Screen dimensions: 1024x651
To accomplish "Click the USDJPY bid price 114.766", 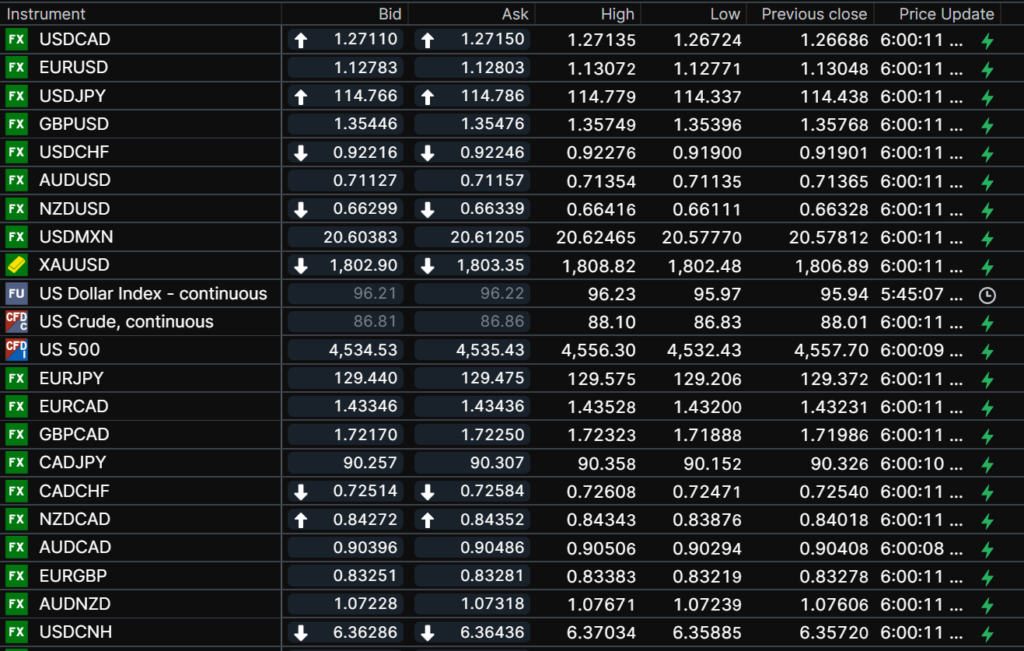I will pos(365,97).
